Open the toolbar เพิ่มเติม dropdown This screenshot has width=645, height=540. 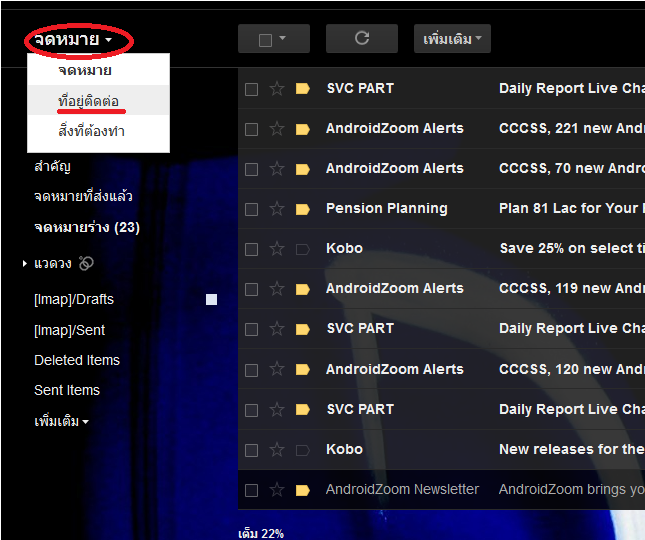tap(452, 39)
